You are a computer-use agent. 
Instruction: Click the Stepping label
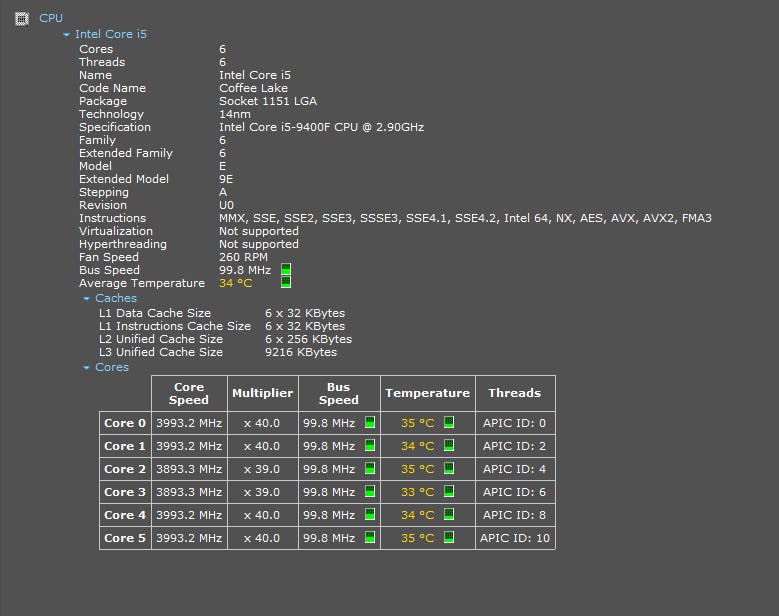(103, 192)
